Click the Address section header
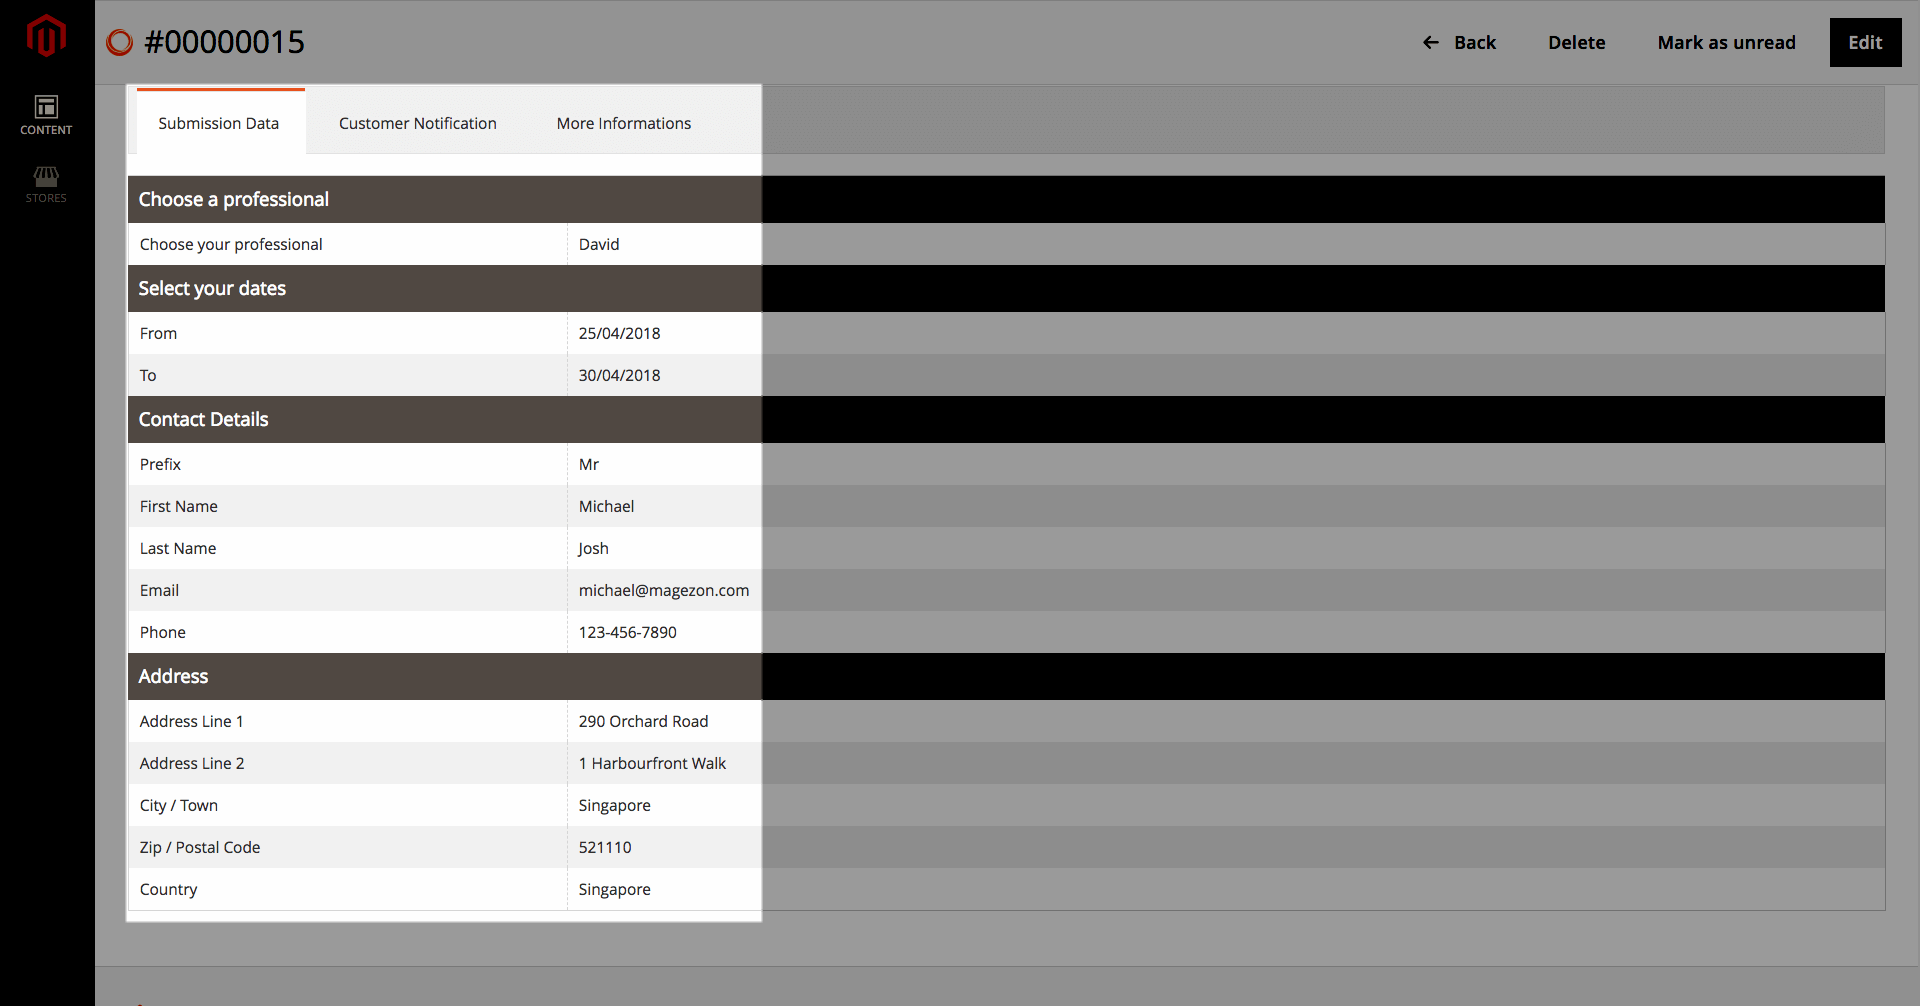This screenshot has width=1920, height=1006. [x=173, y=676]
